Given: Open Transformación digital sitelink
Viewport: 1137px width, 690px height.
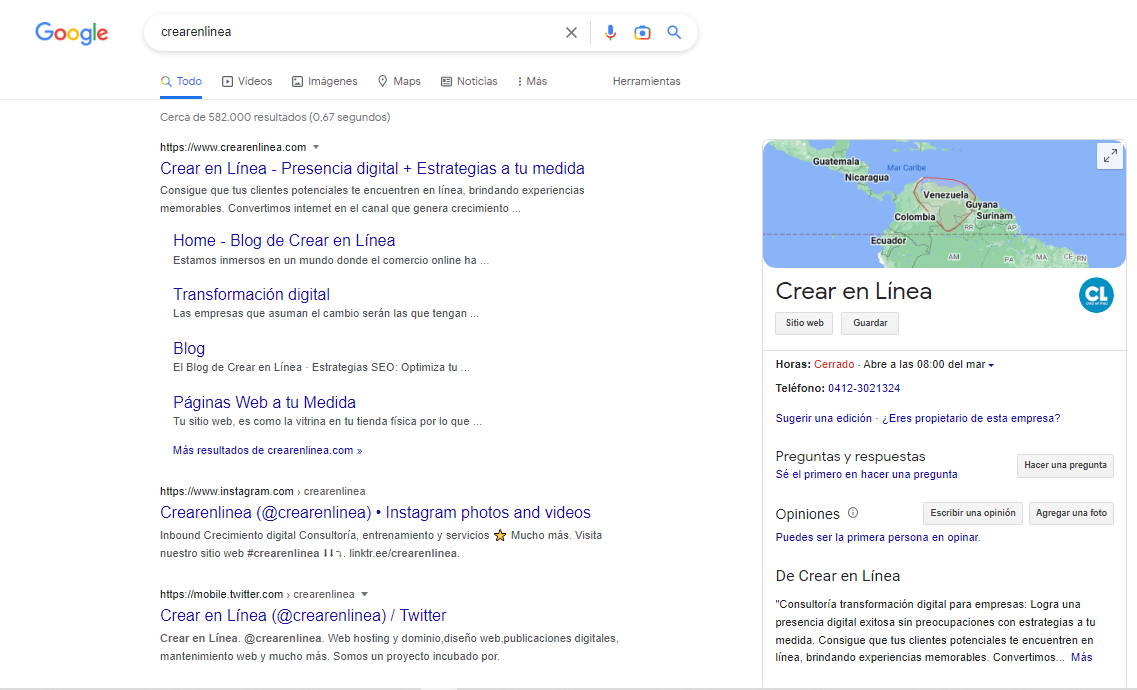Looking at the screenshot, I should 251,294.
